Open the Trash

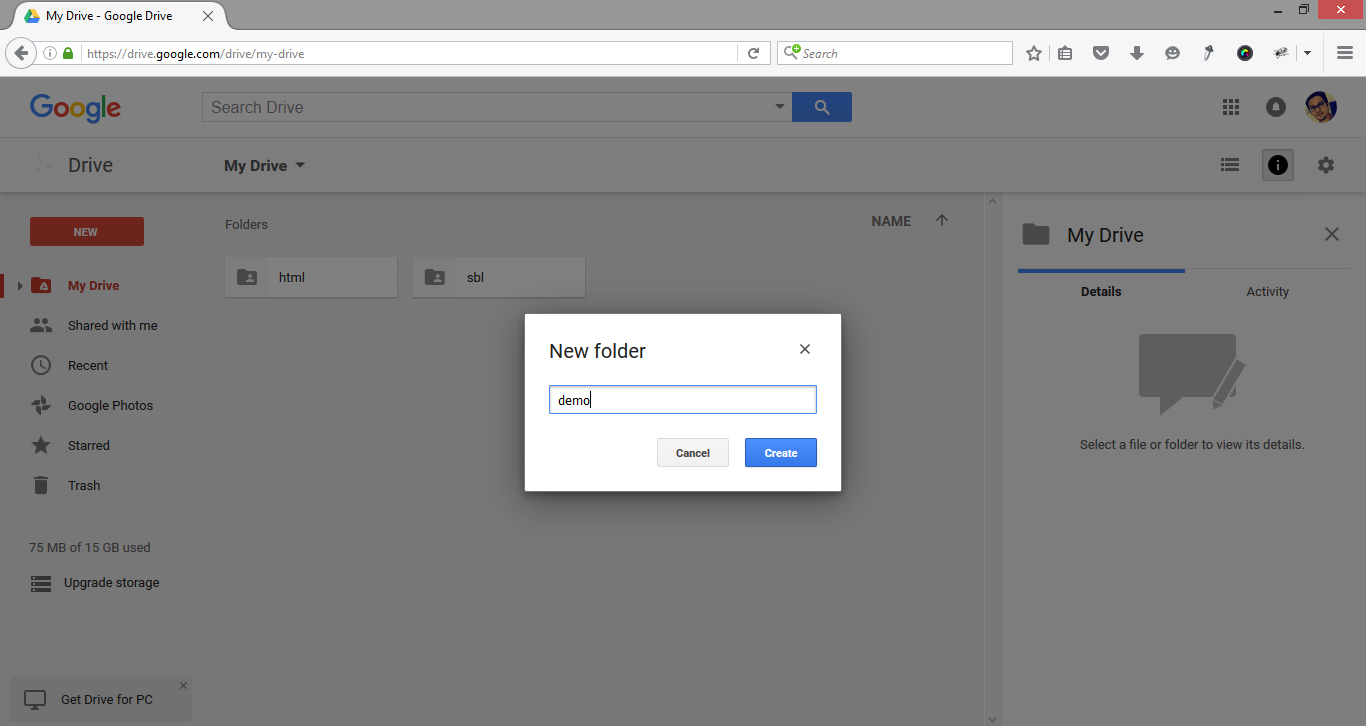point(82,485)
